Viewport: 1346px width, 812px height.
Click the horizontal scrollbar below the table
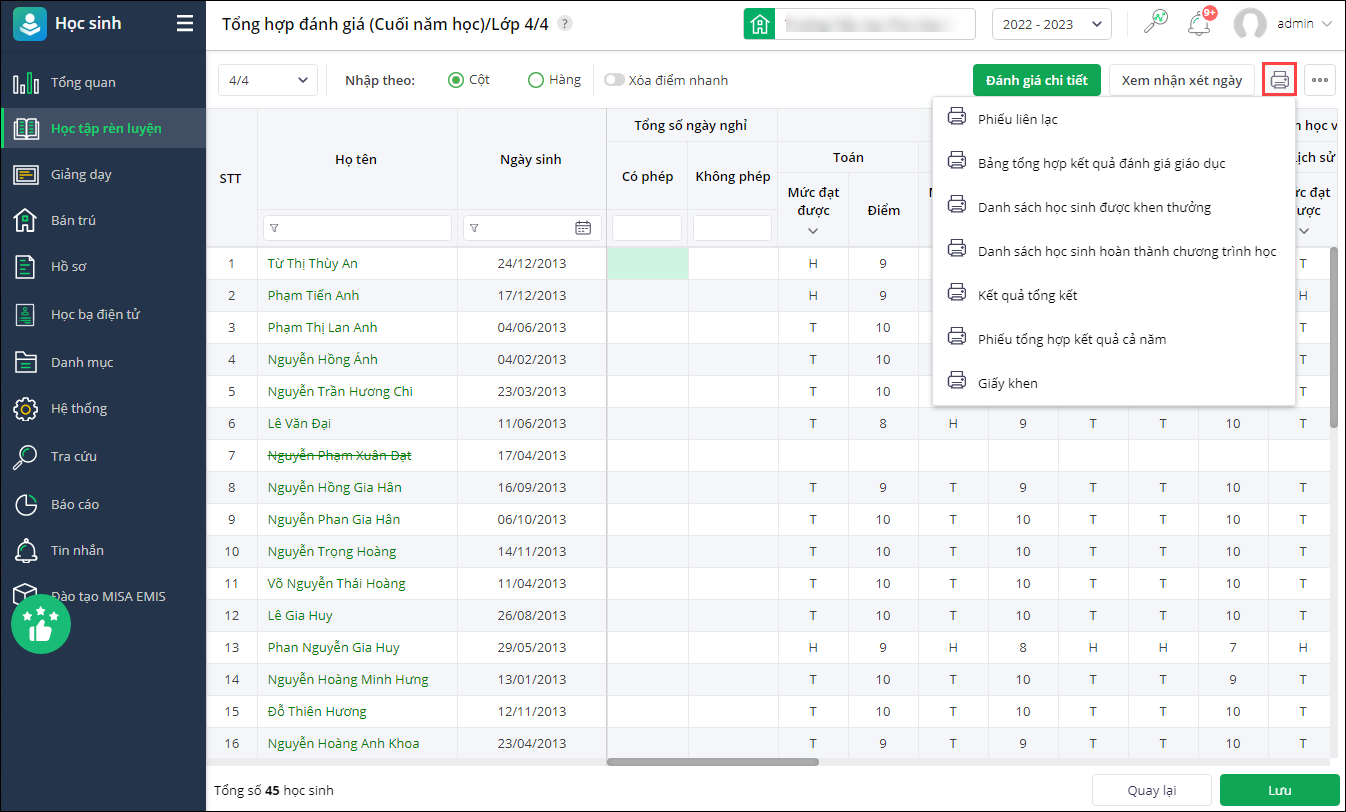coord(712,762)
